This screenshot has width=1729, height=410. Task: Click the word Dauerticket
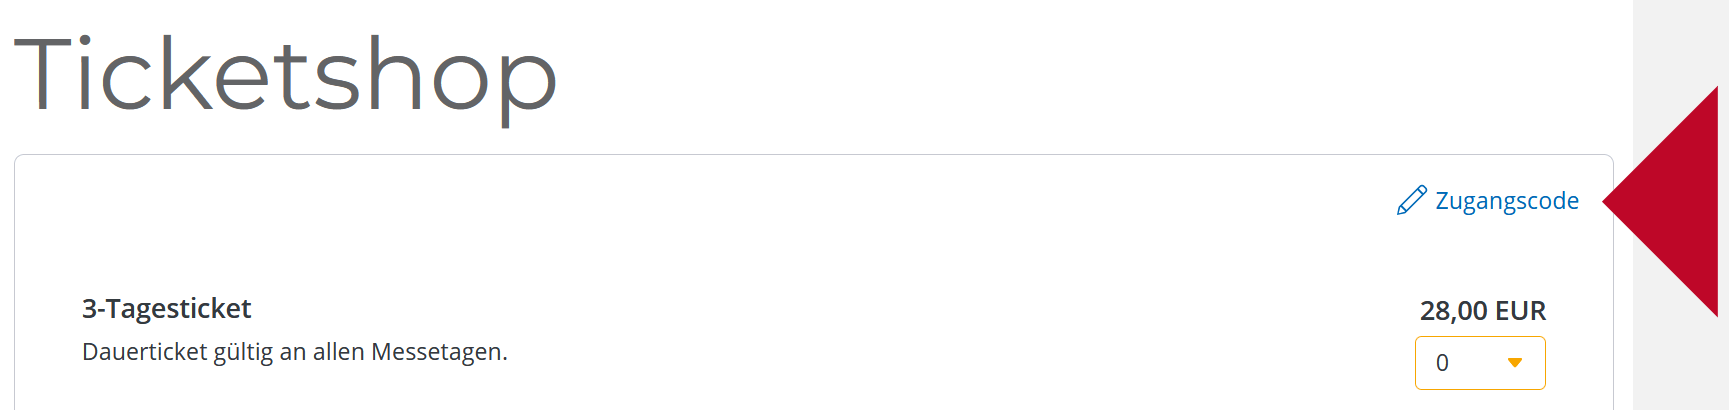coord(144,352)
